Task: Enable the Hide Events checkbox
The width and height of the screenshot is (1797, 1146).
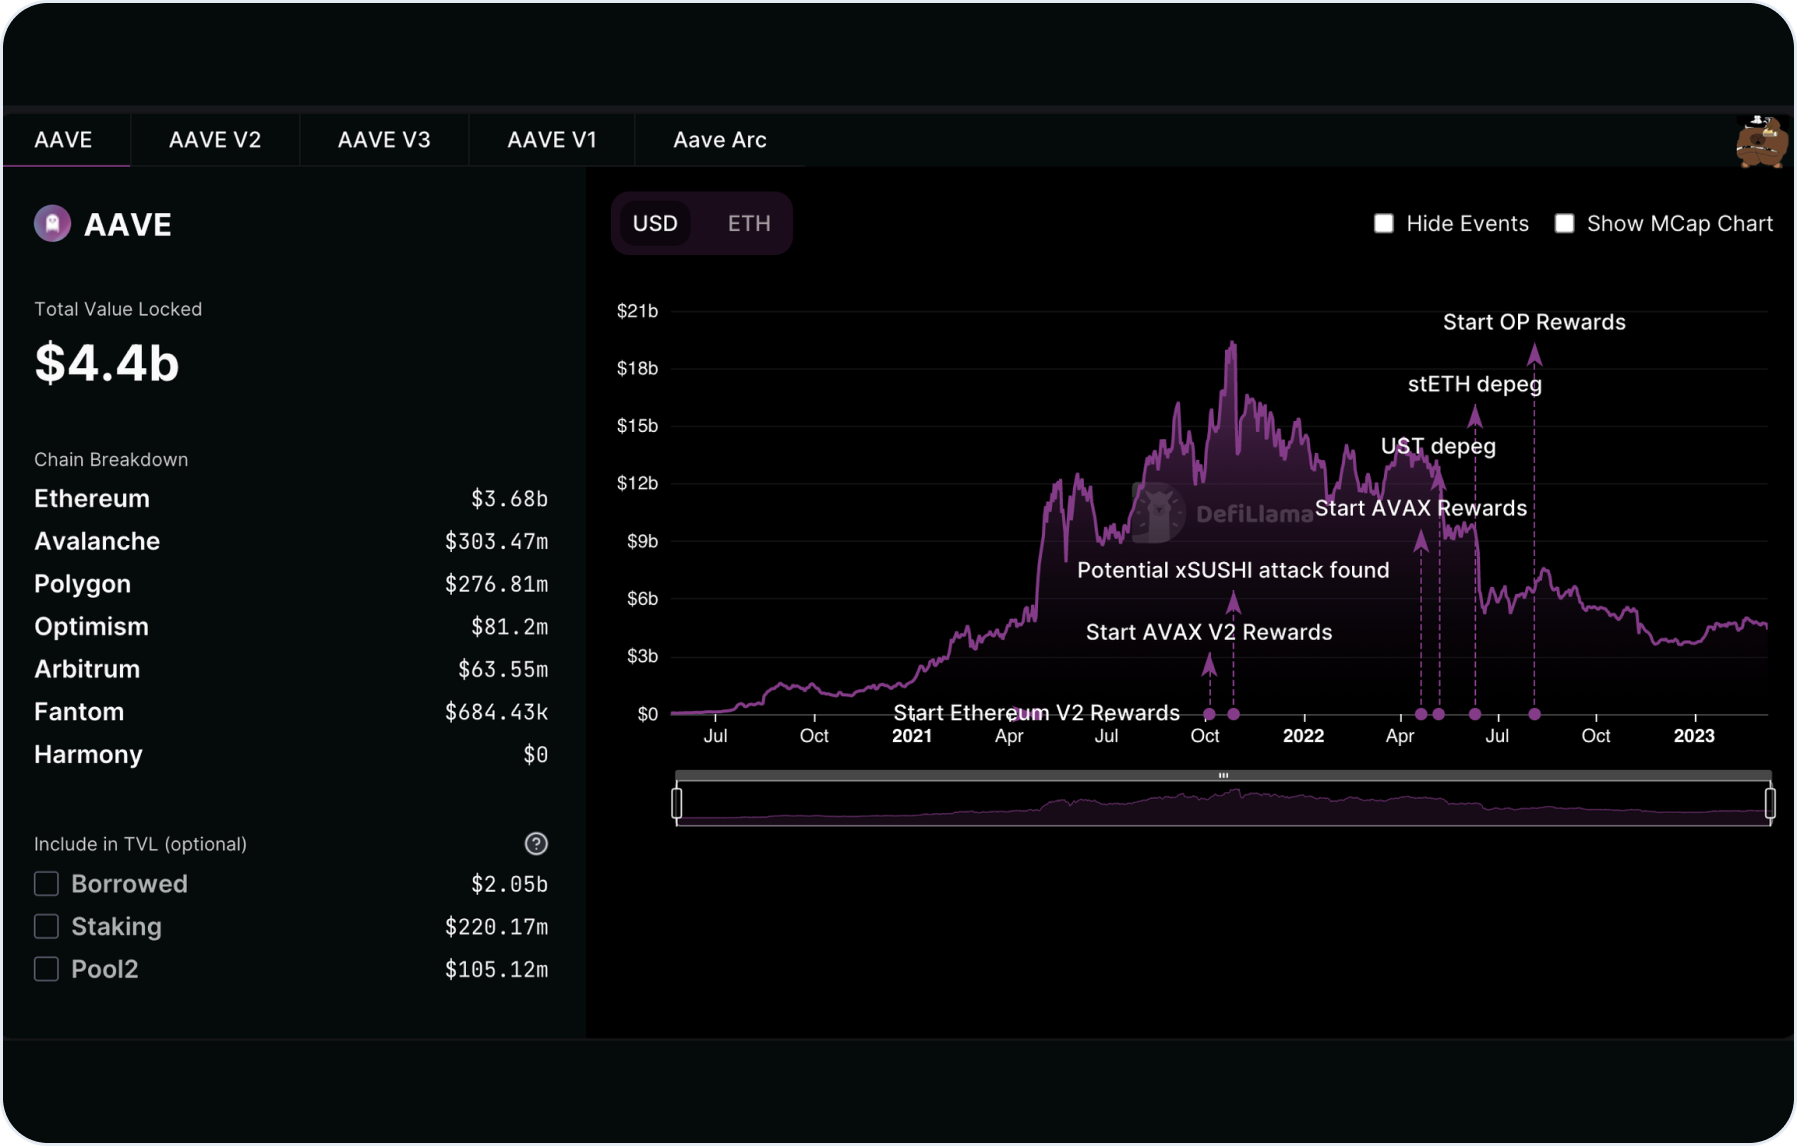Action: (1384, 223)
